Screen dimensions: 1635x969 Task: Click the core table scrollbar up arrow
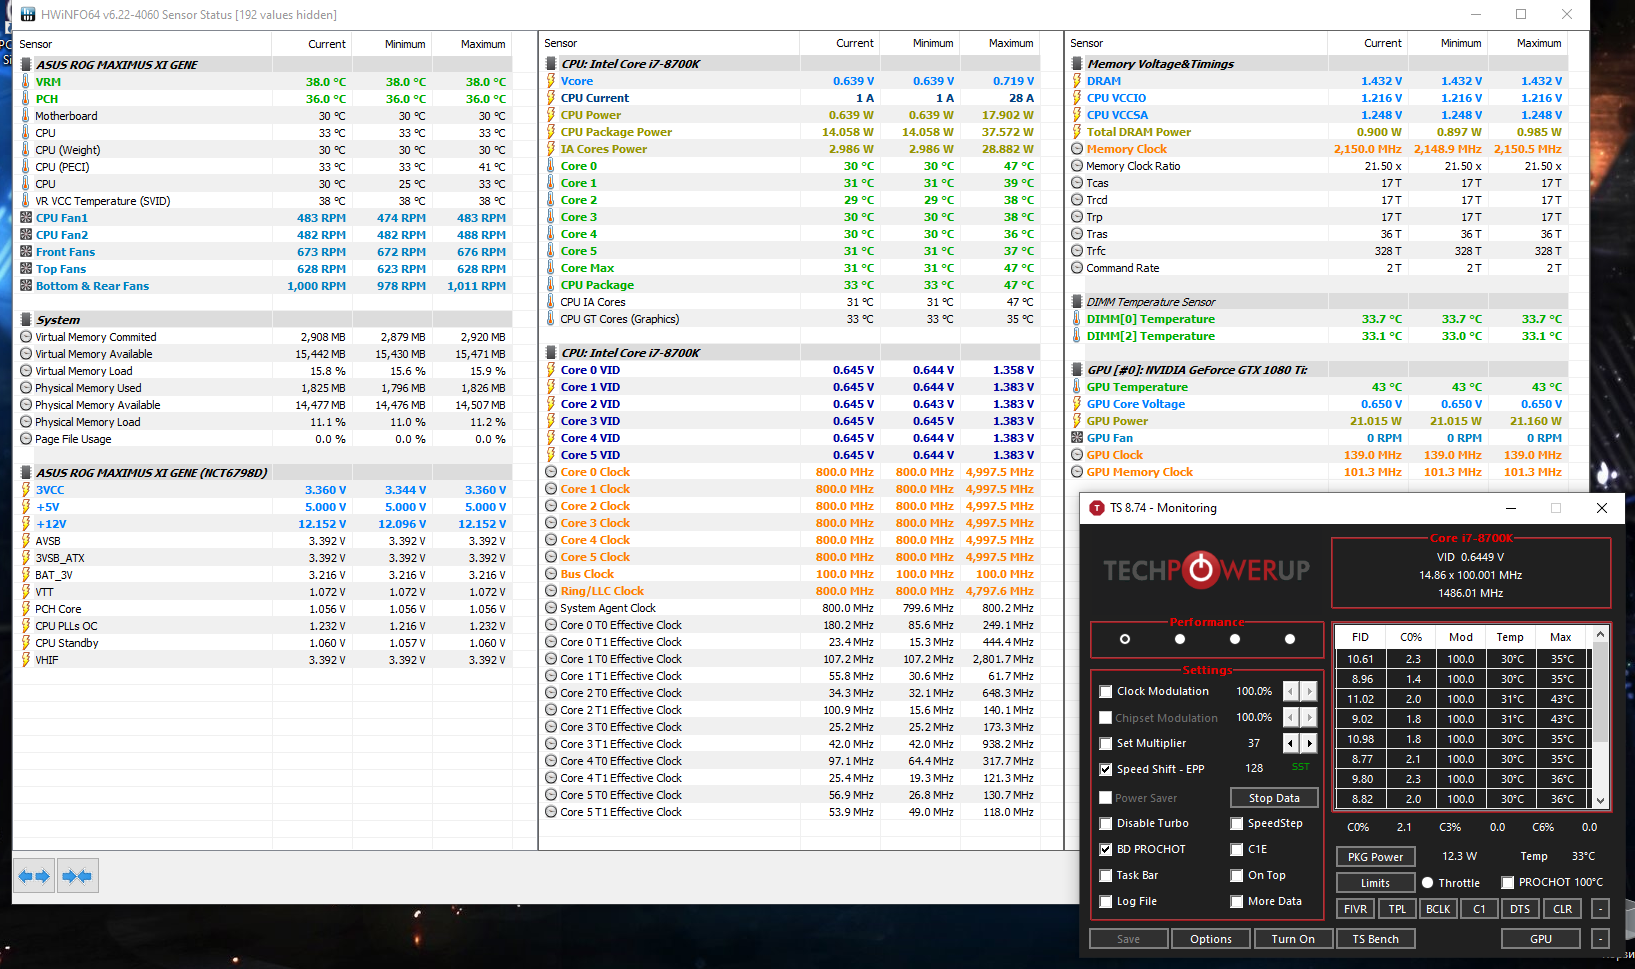click(1600, 634)
